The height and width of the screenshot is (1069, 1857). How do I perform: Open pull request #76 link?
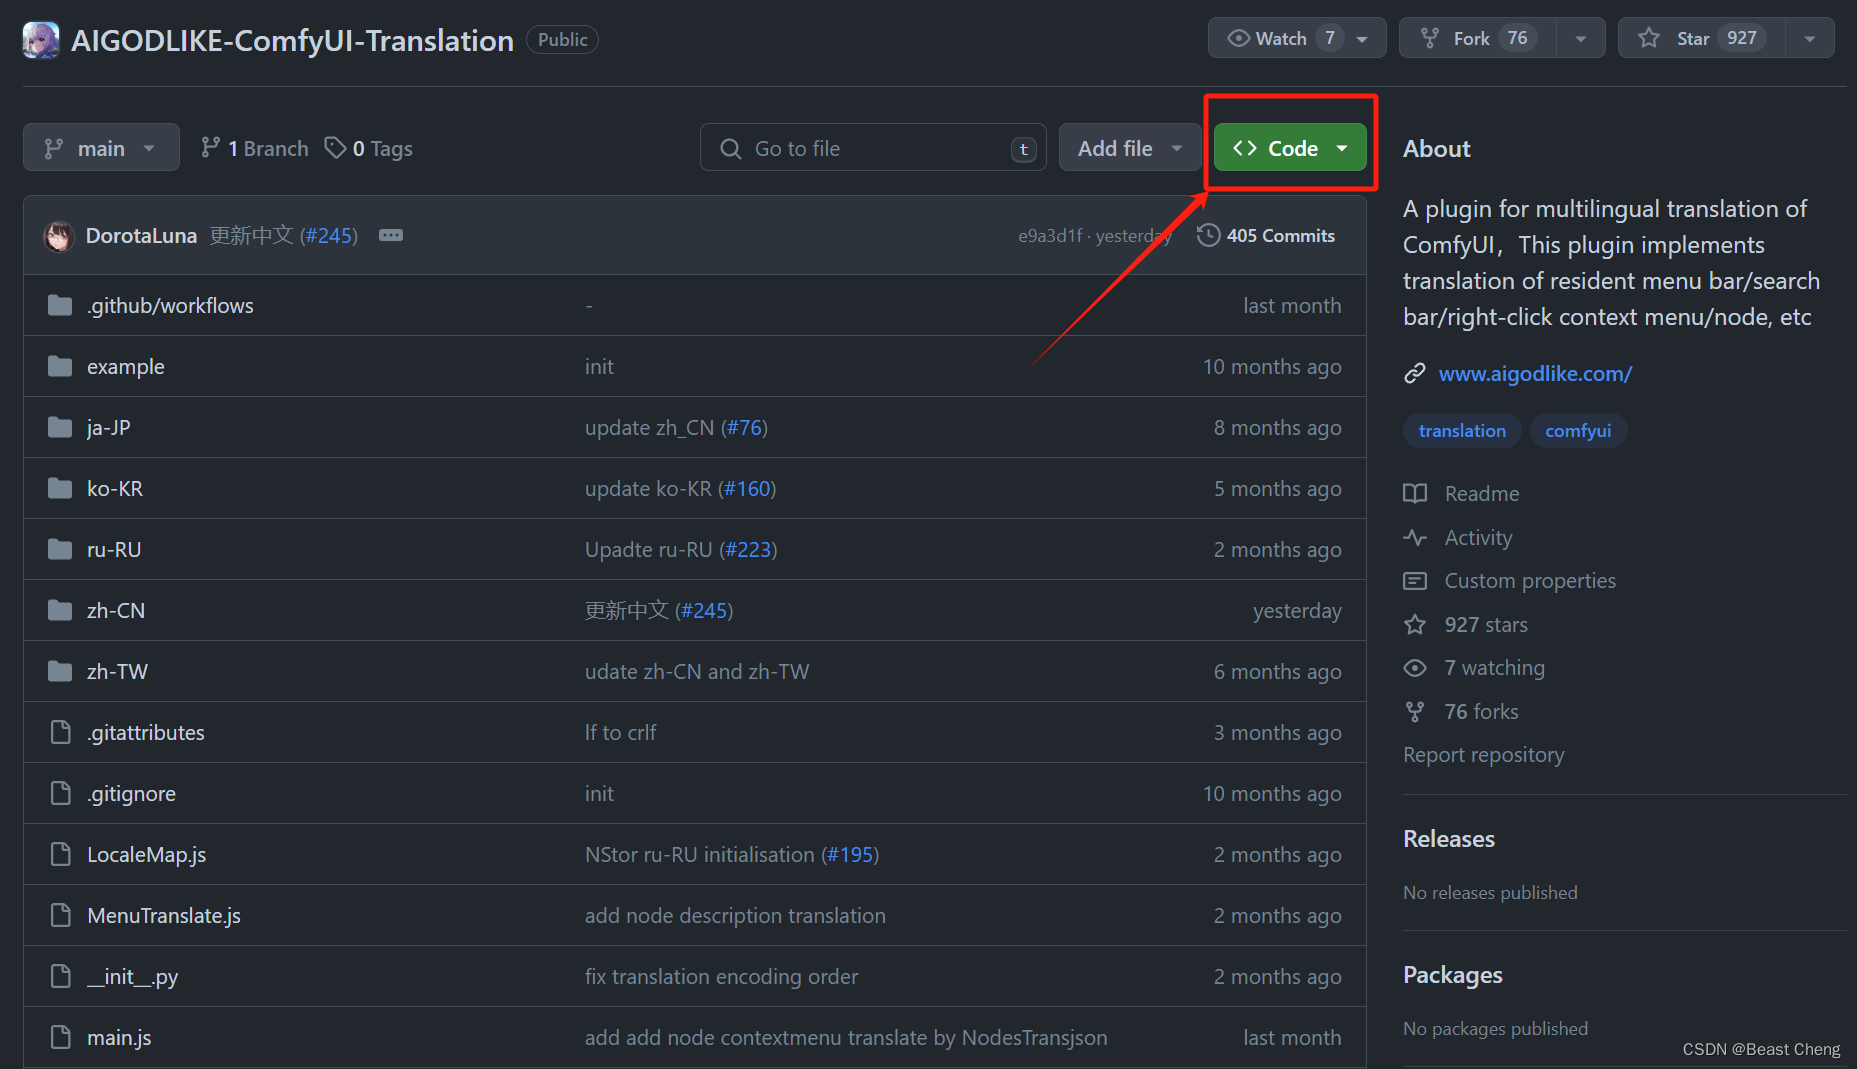[x=745, y=428]
